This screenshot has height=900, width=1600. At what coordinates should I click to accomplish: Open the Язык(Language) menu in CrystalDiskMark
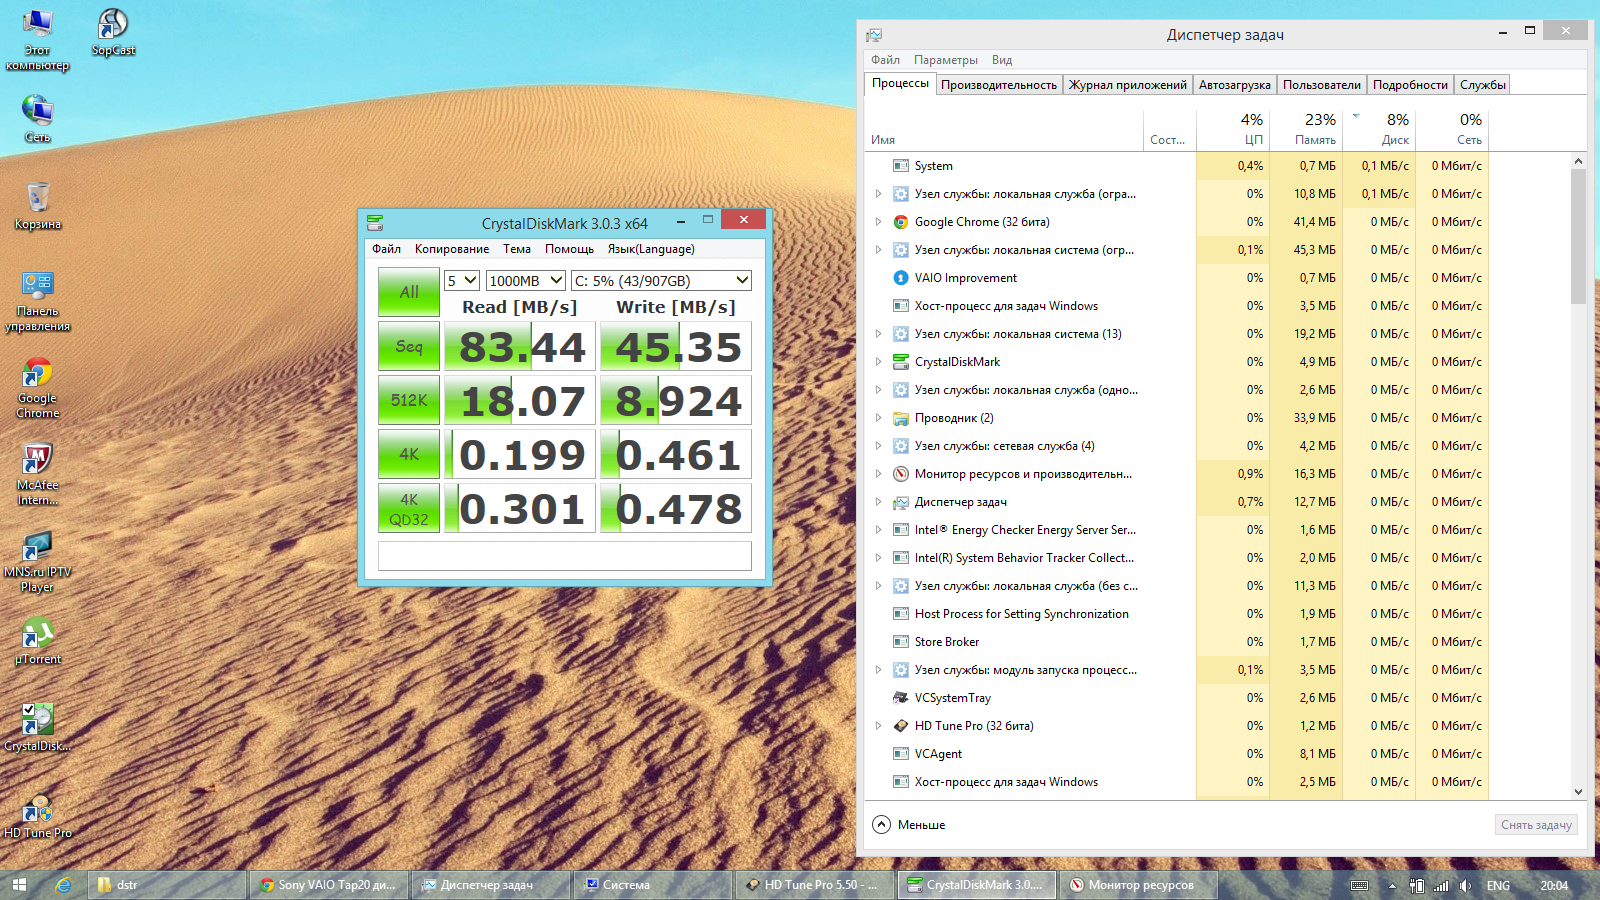point(650,249)
